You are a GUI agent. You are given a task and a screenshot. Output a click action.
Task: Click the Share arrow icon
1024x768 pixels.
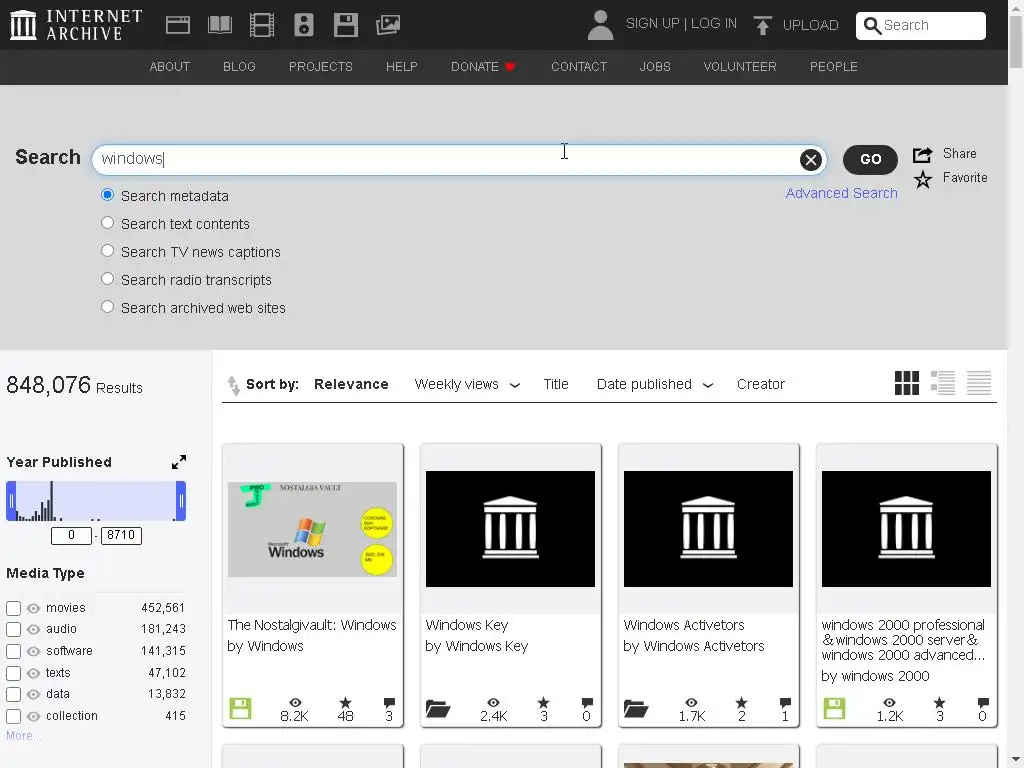(922, 154)
